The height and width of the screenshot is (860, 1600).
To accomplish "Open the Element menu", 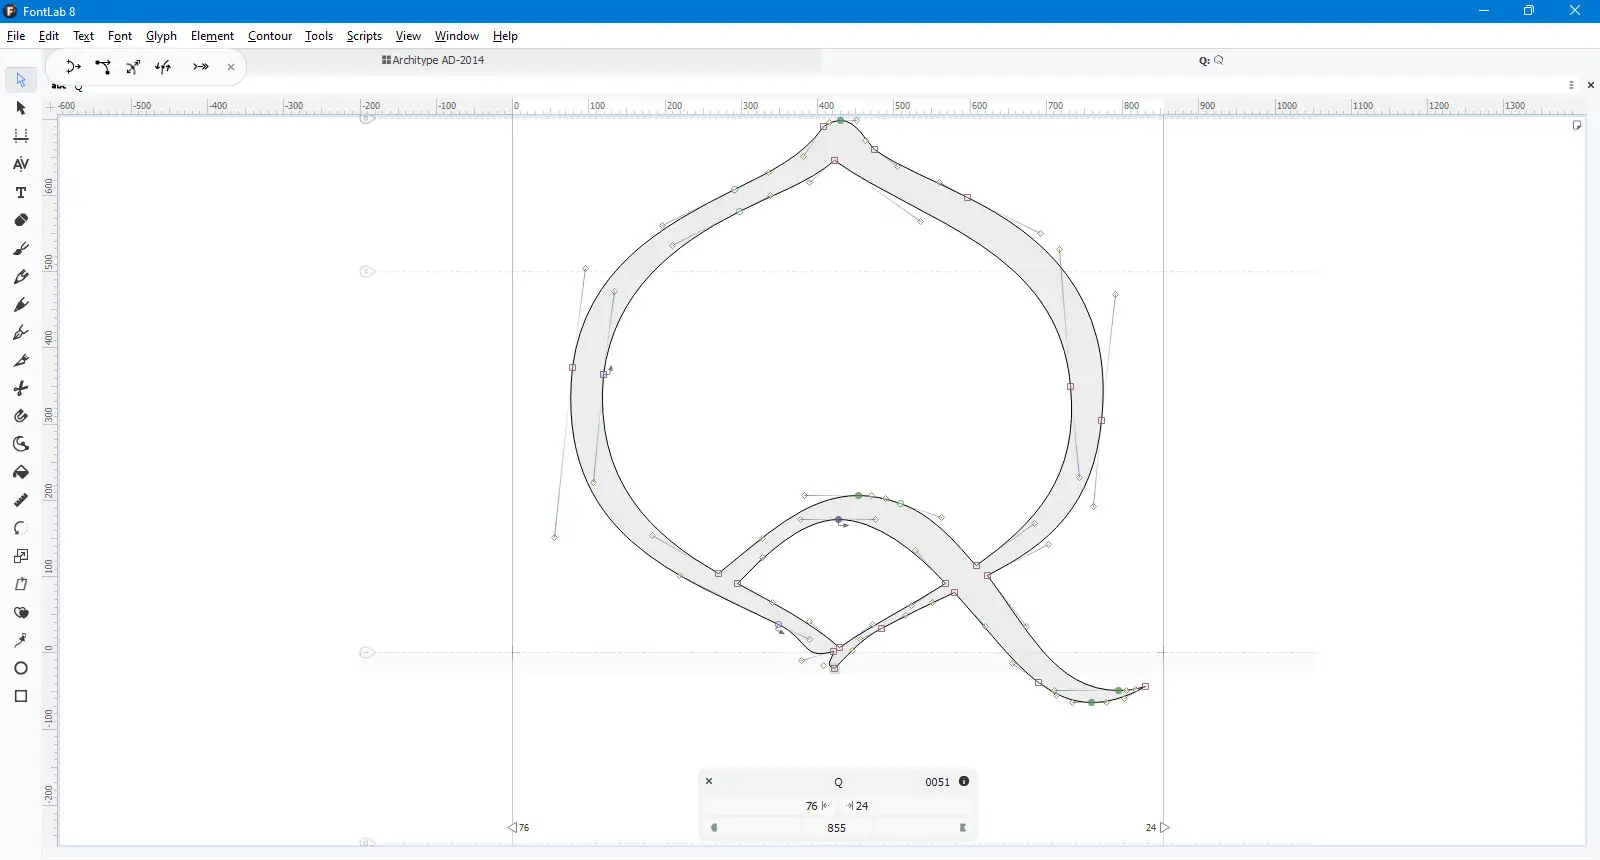I will 212,36.
